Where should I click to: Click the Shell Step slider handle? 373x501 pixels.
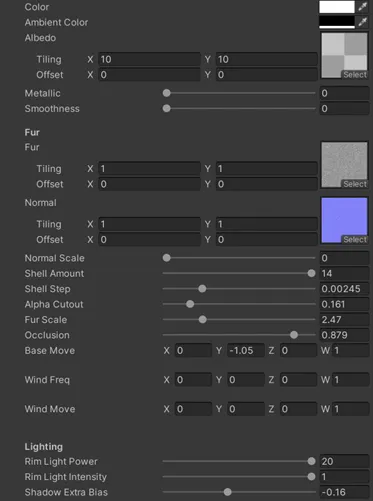(x=202, y=289)
